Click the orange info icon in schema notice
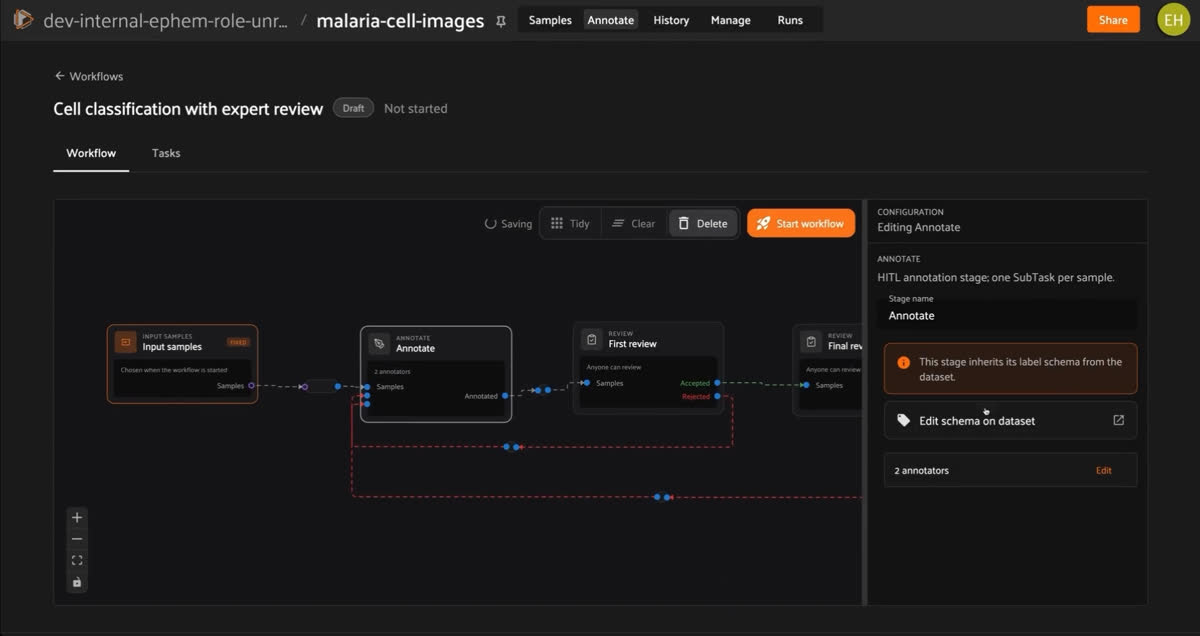The height and width of the screenshot is (636, 1200). (903, 362)
